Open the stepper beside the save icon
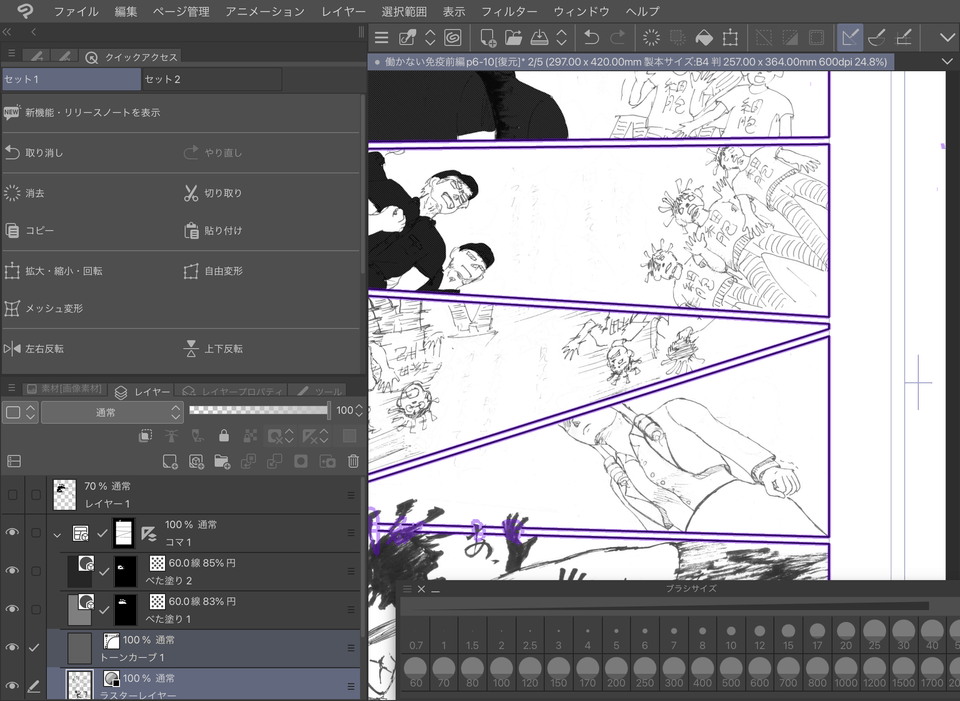960x701 pixels. pyautogui.click(x=561, y=38)
